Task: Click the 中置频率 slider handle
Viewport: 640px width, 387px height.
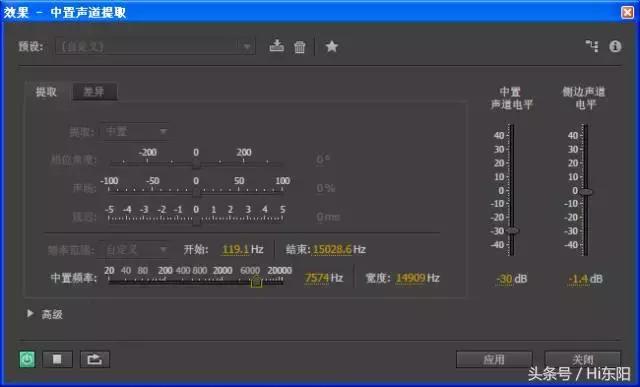Action: coord(256,282)
